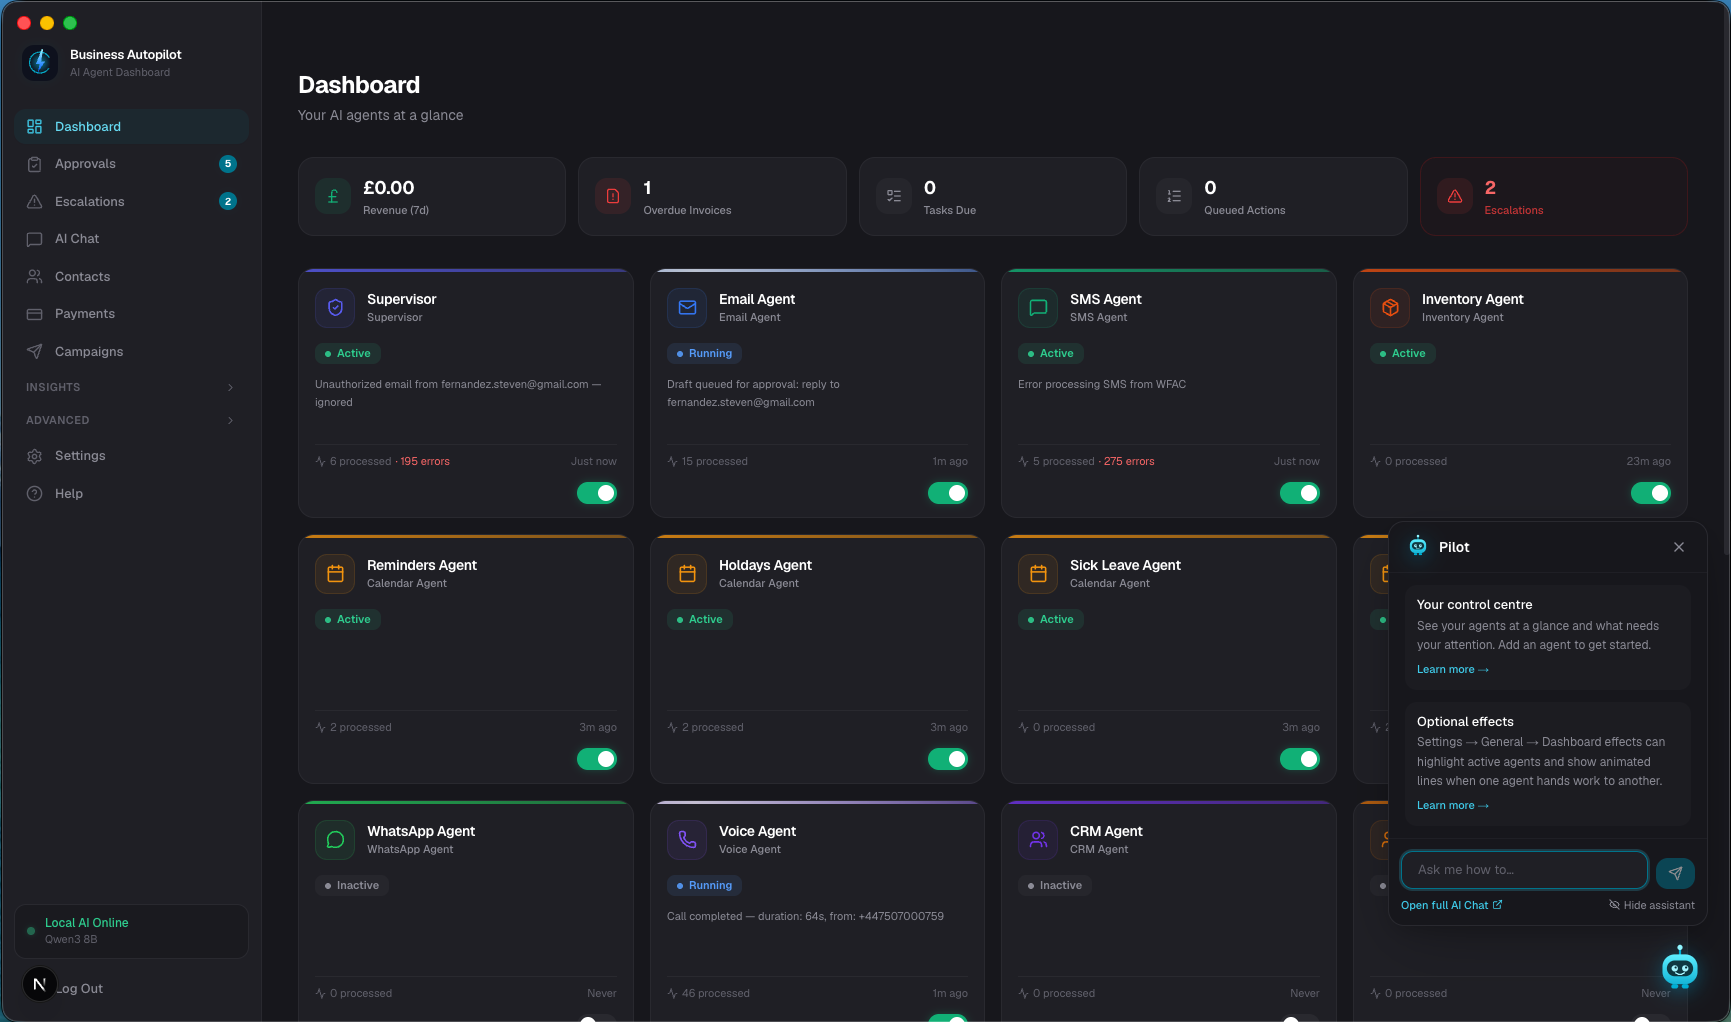The width and height of the screenshot is (1731, 1022).
Task: Disable the Sick Leave Agent toggle
Action: pos(1300,759)
